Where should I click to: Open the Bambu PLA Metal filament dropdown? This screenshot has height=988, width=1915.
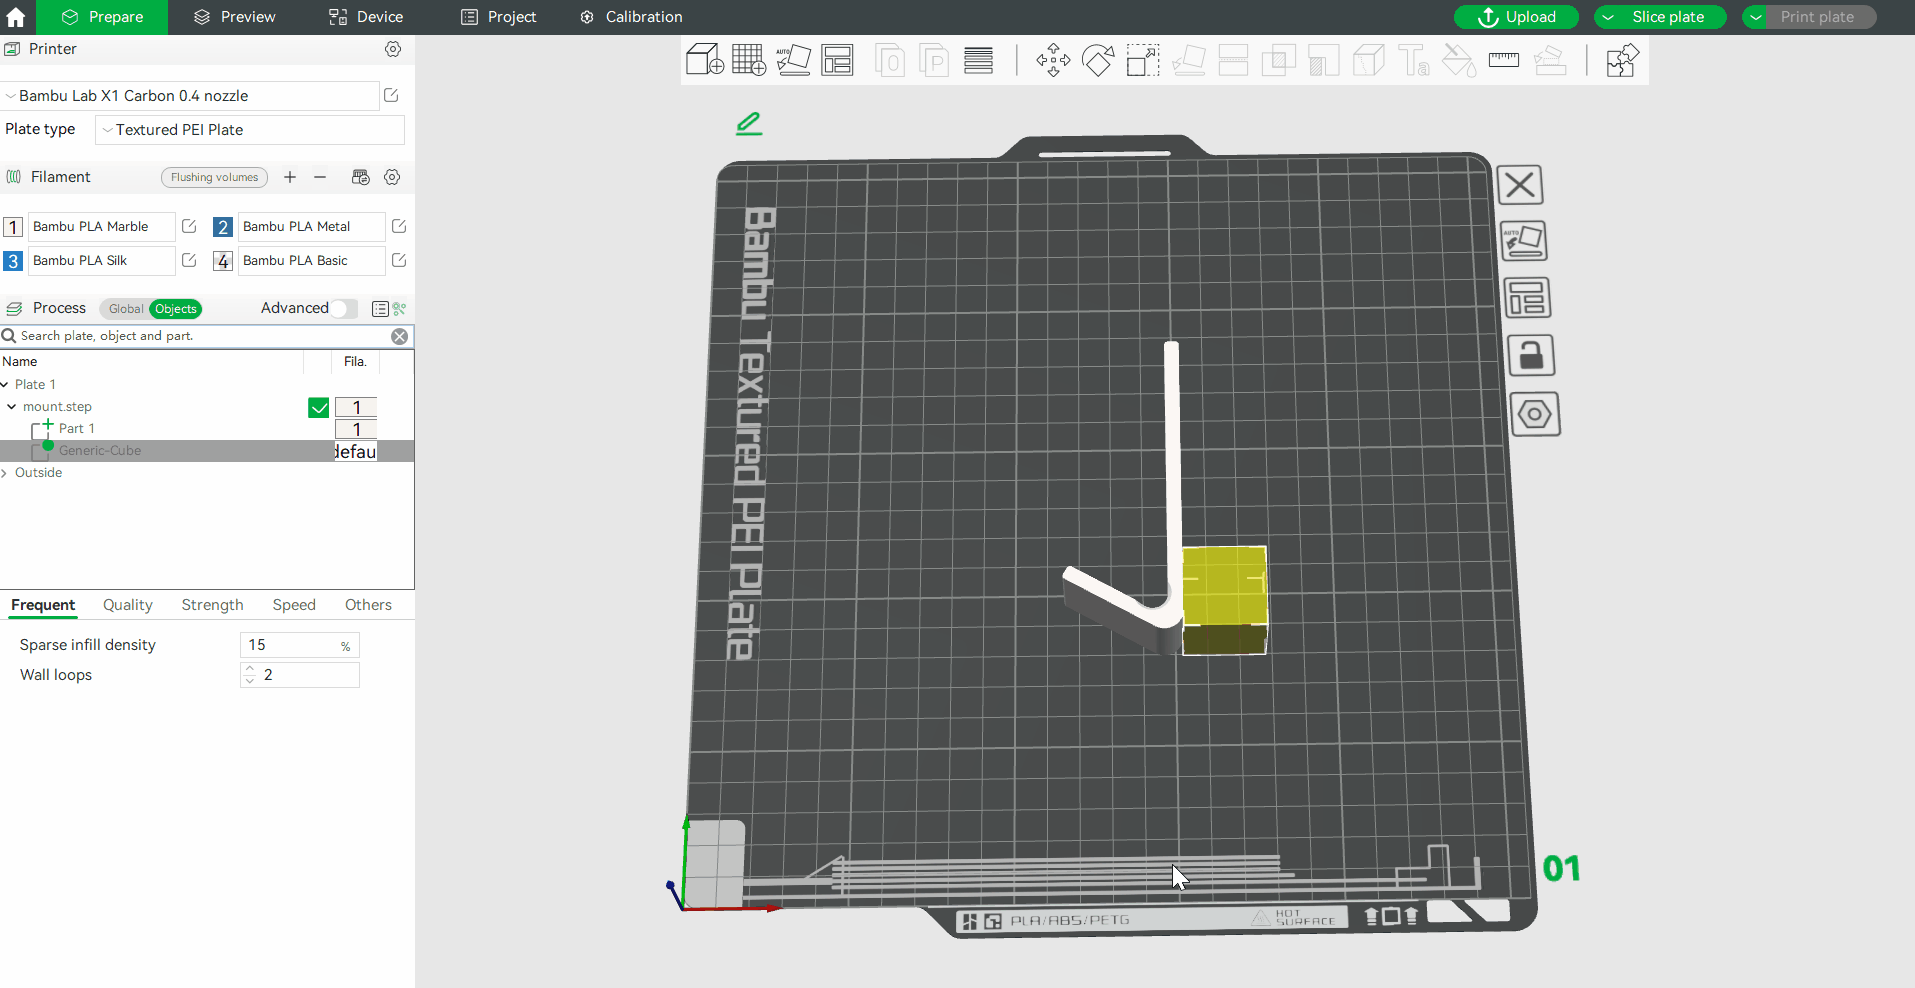pyautogui.click(x=312, y=227)
